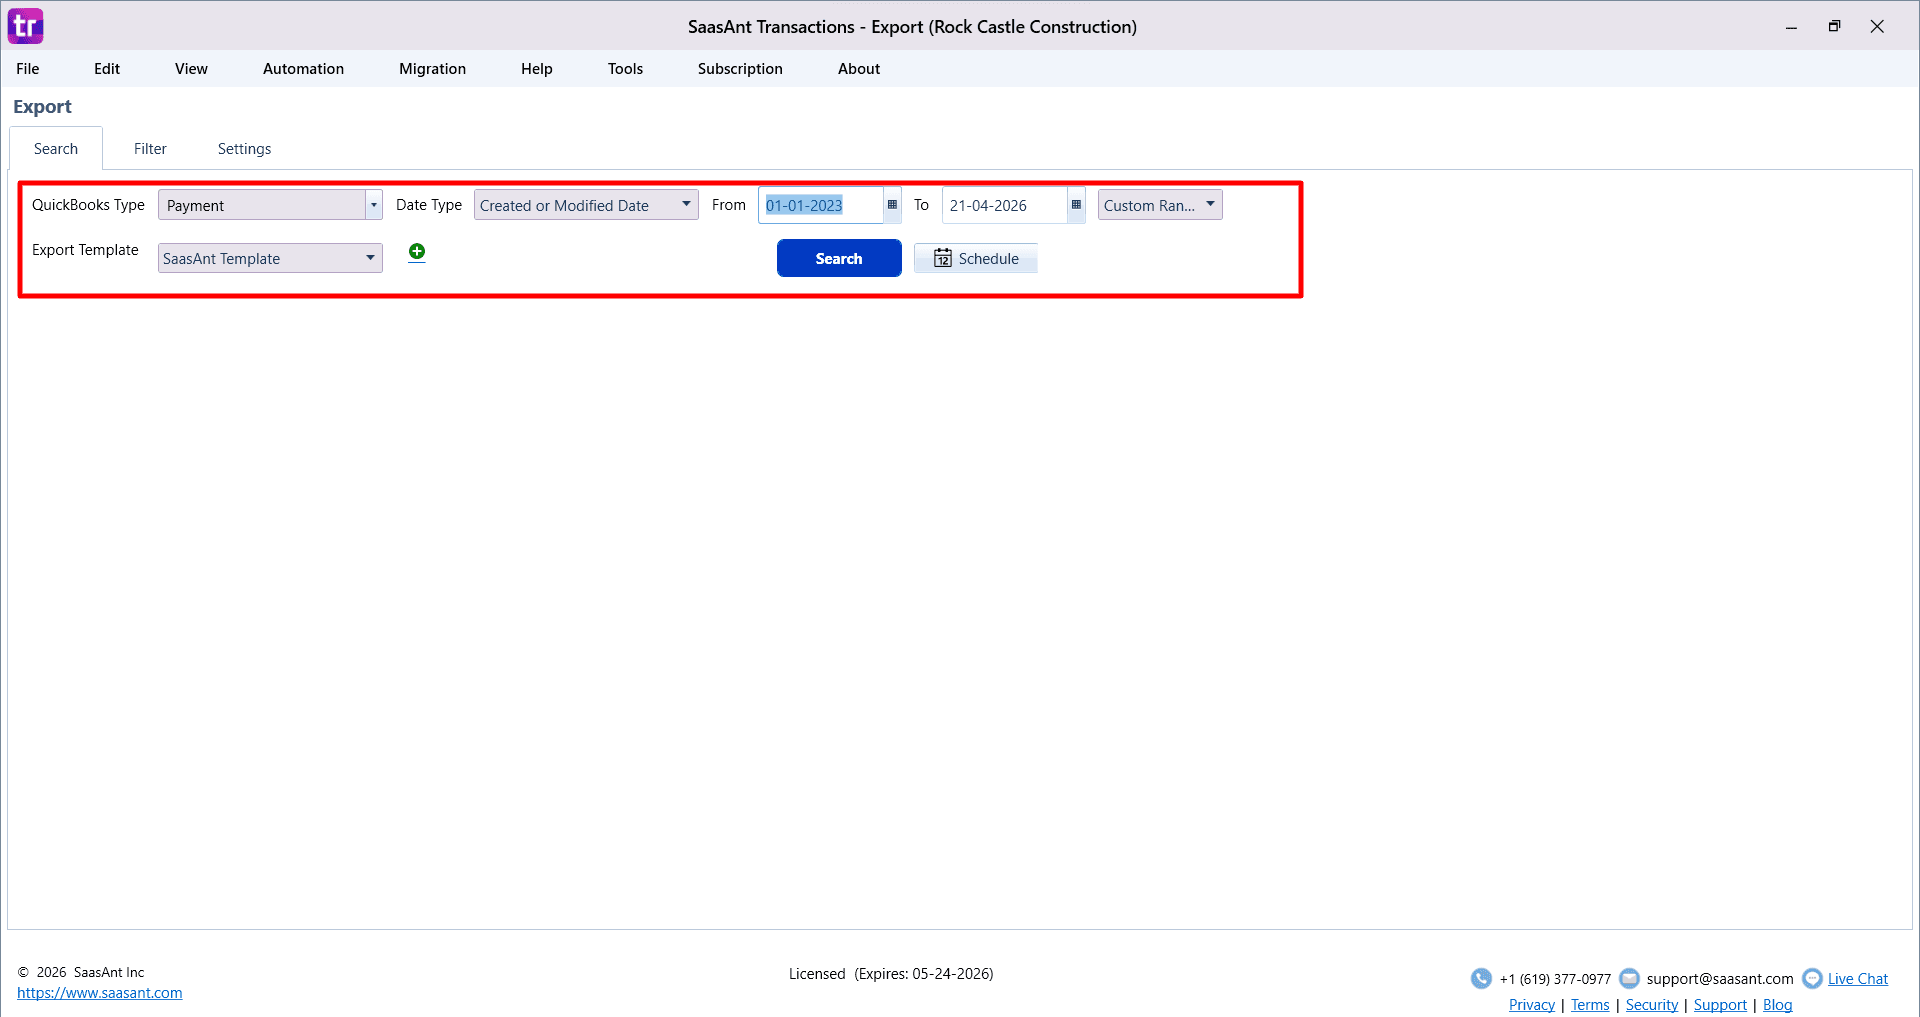1920x1017 pixels.
Task: Open the Blog link
Action: point(1777,1005)
